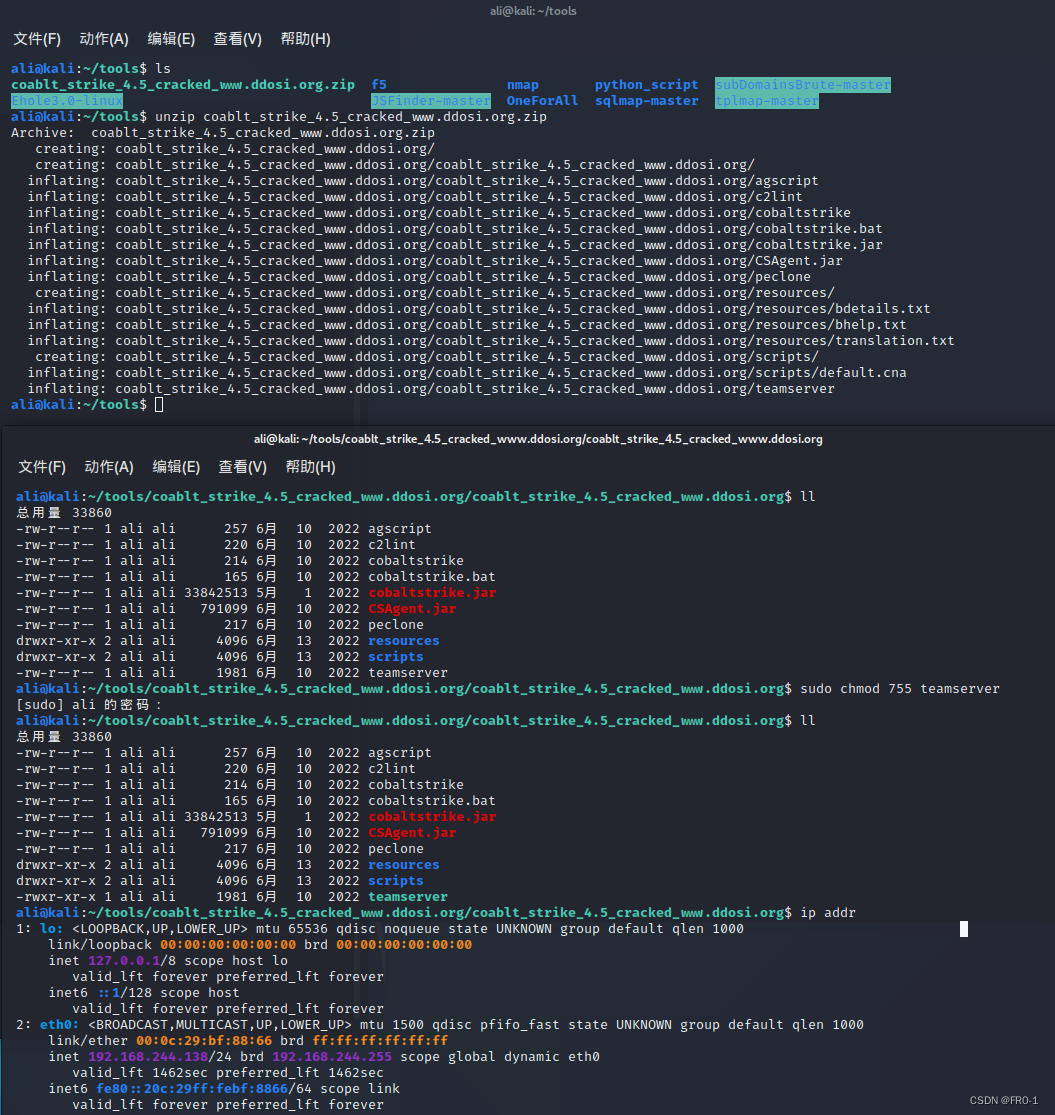Open 查看(V) menu in the ~/tools terminal

[237, 39]
